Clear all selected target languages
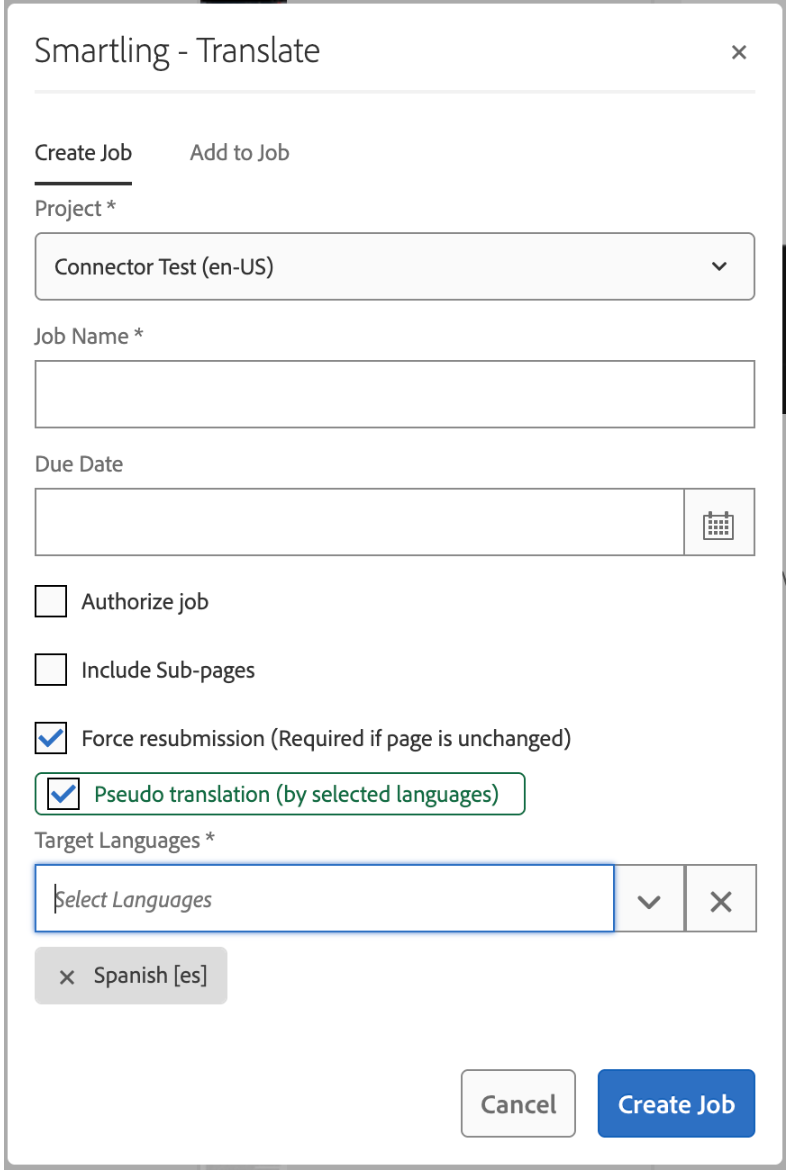This screenshot has height=1170, width=790. click(721, 898)
